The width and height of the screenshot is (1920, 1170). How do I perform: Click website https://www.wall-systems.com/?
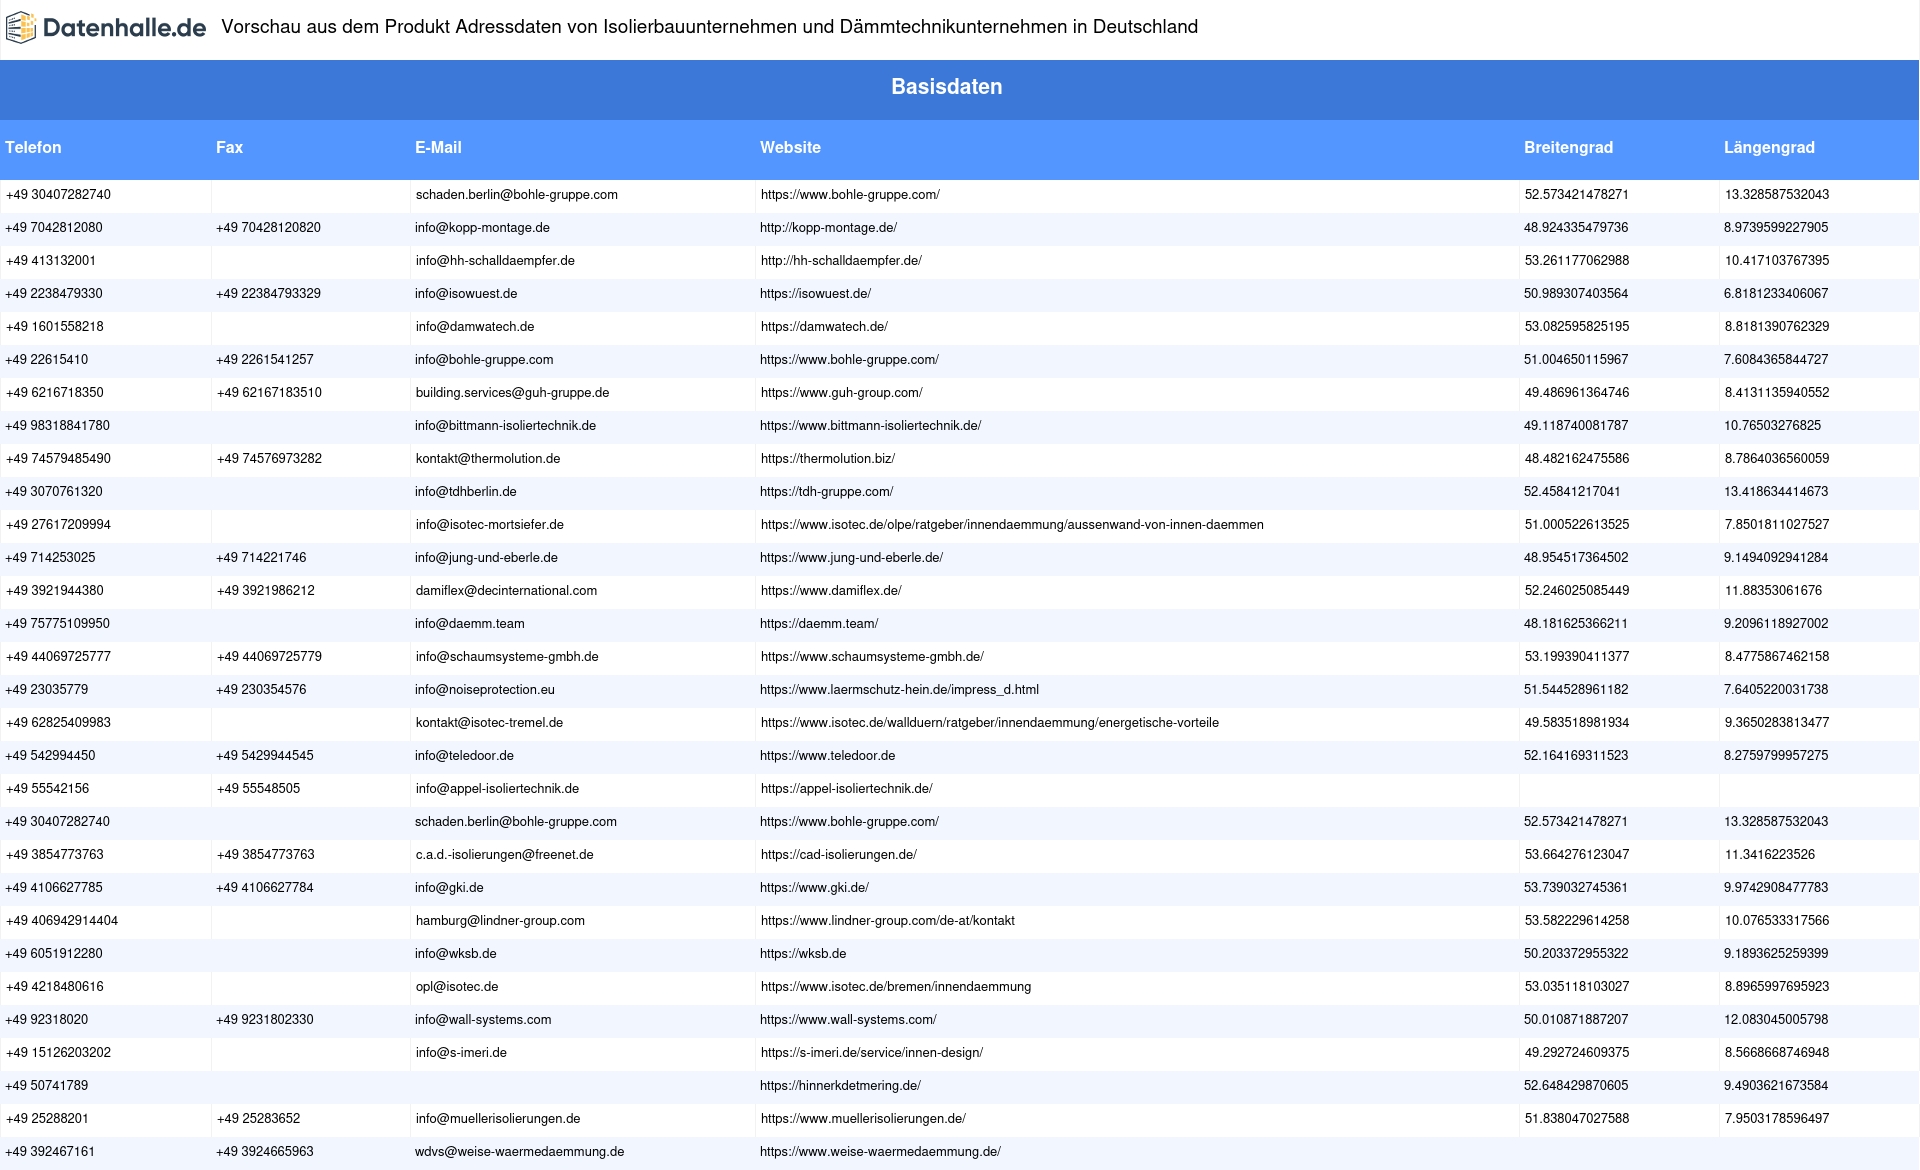pyautogui.click(x=848, y=1020)
